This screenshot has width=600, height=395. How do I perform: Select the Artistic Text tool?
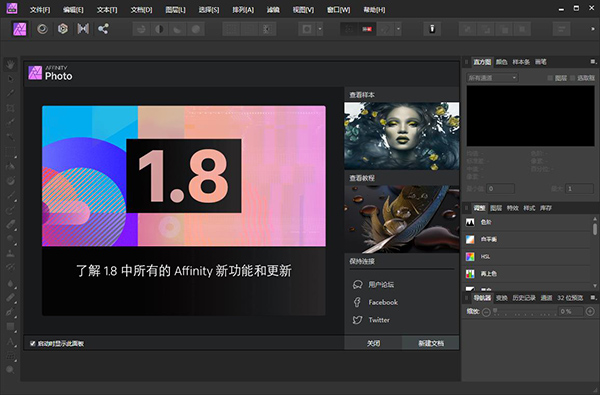[10, 341]
